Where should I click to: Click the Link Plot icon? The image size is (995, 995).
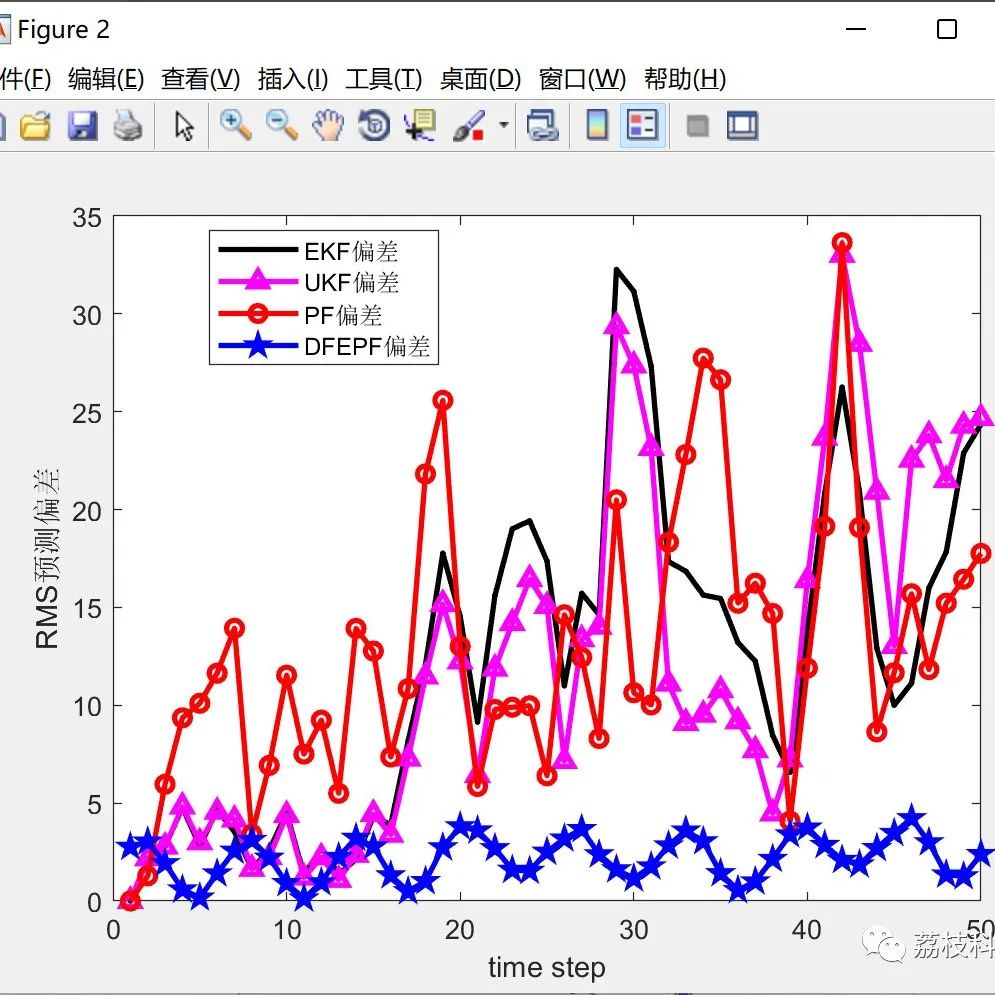click(543, 125)
